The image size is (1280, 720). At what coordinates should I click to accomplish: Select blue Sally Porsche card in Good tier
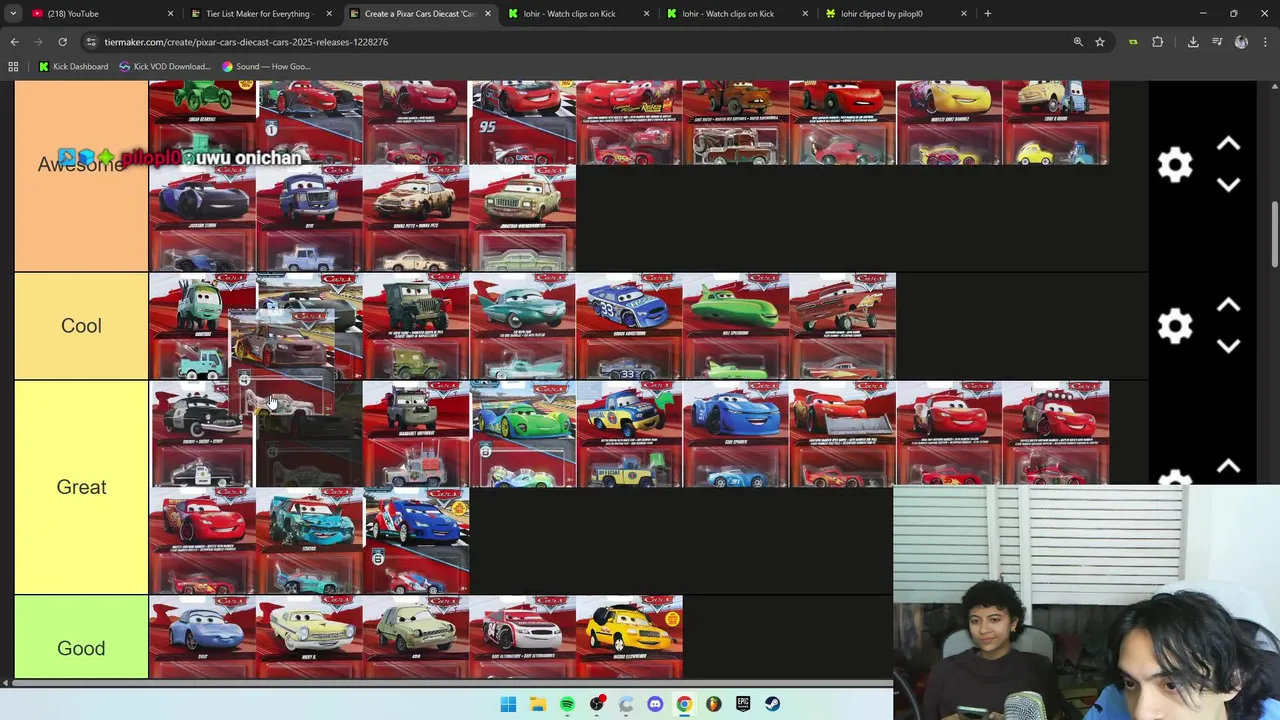coord(202,637)
